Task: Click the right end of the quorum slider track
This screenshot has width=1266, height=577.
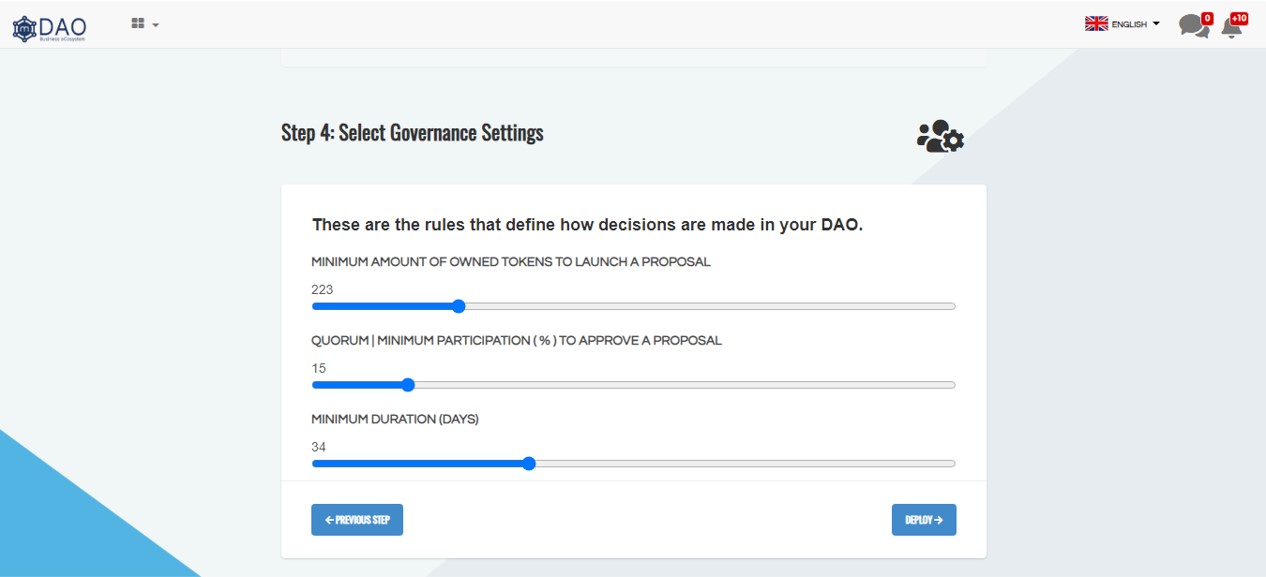Action: [950, 385]
